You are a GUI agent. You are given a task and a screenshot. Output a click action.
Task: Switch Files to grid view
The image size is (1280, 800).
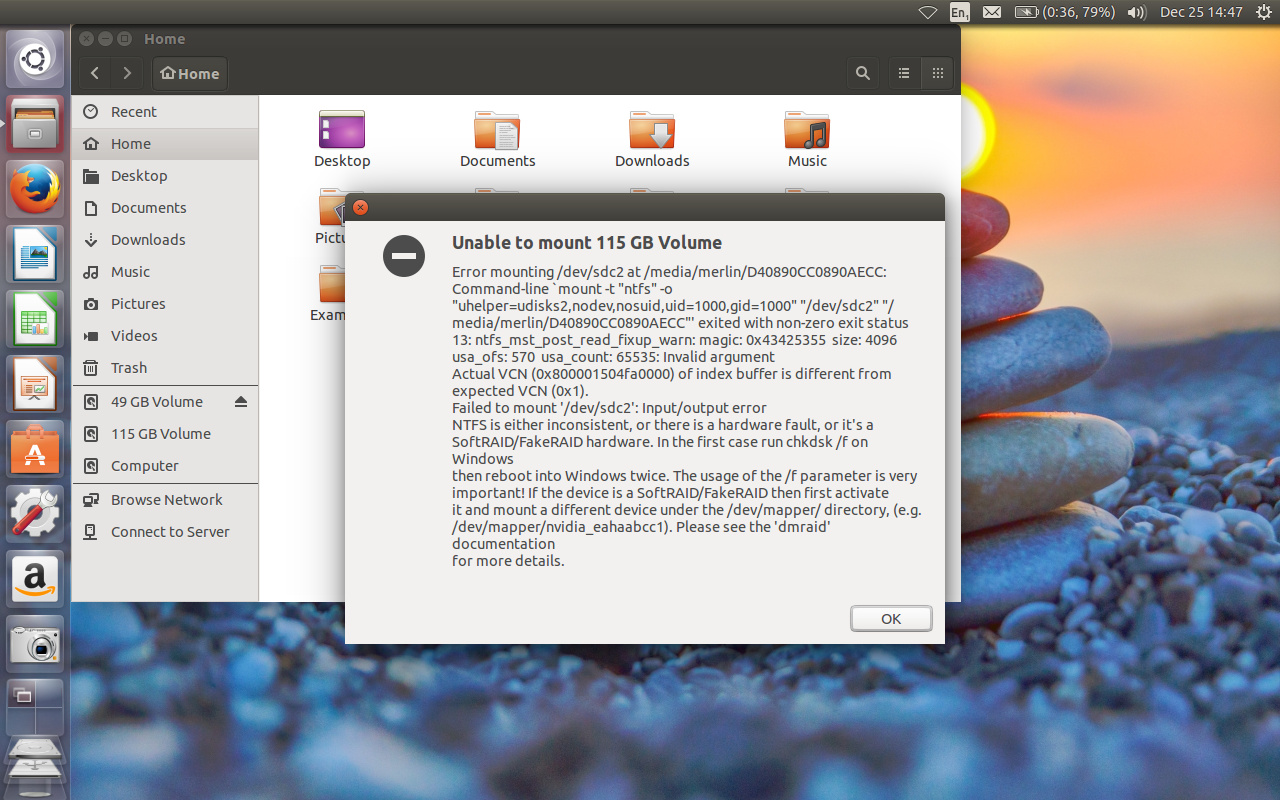coord(937,73)
